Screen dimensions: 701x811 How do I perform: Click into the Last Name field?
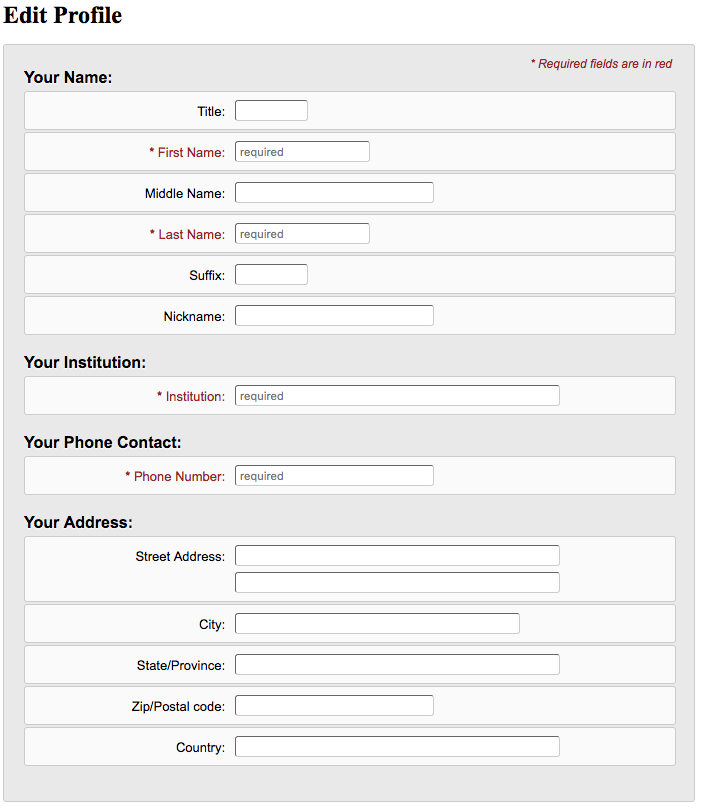pos(302,234)
